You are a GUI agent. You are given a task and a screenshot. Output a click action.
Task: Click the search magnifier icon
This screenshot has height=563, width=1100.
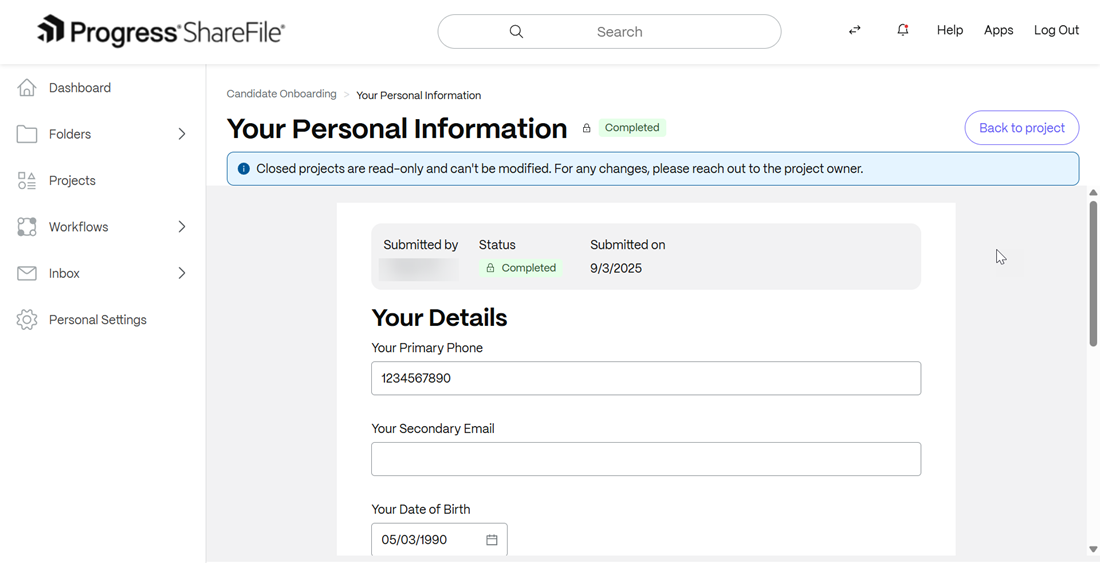(516, 32)
